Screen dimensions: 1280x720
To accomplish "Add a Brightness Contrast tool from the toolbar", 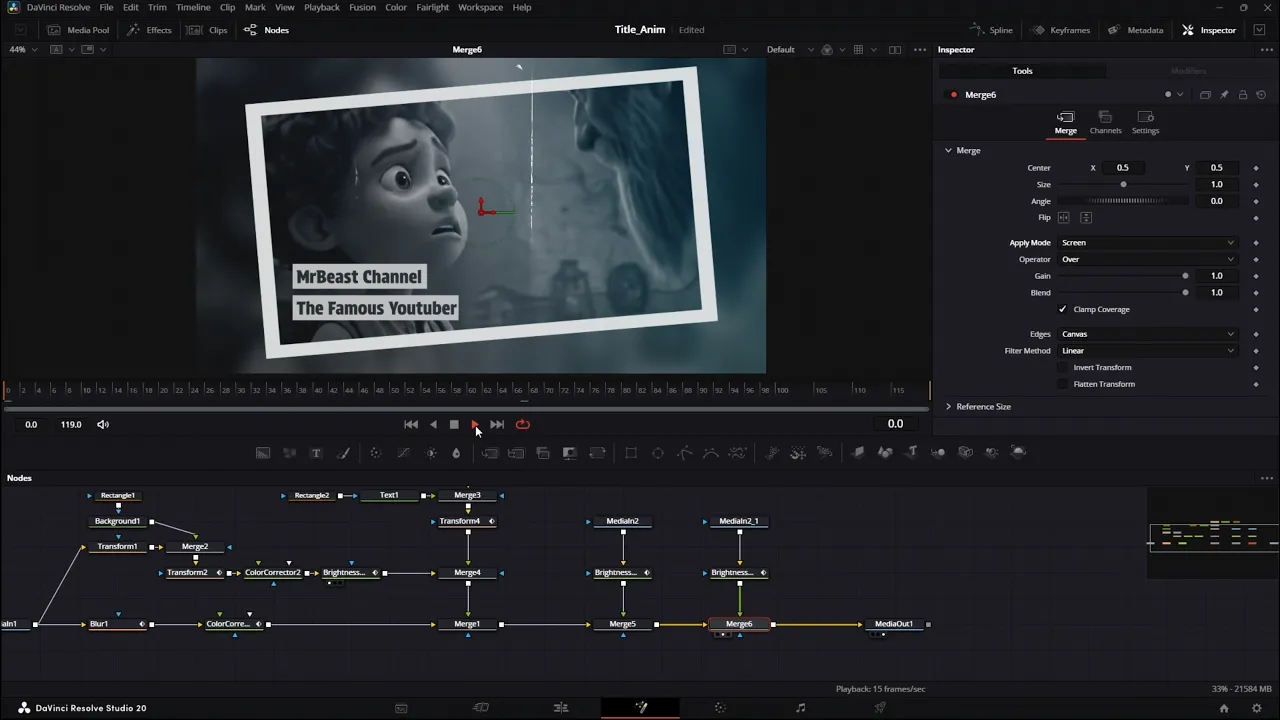I will pyautogui.click(x=431, y=453).
